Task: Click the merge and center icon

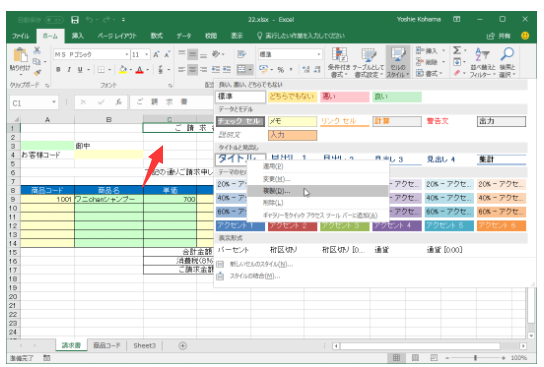Action: [241, 70]
